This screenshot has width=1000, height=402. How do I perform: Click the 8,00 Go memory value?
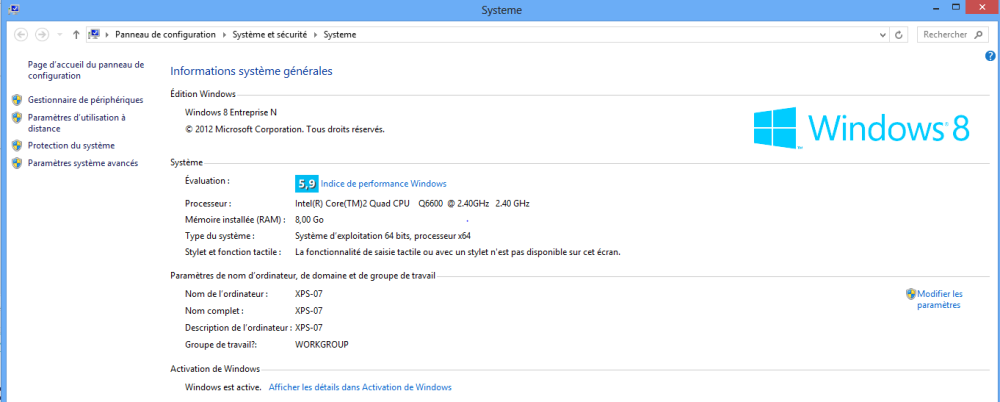(x=309, y=220)
